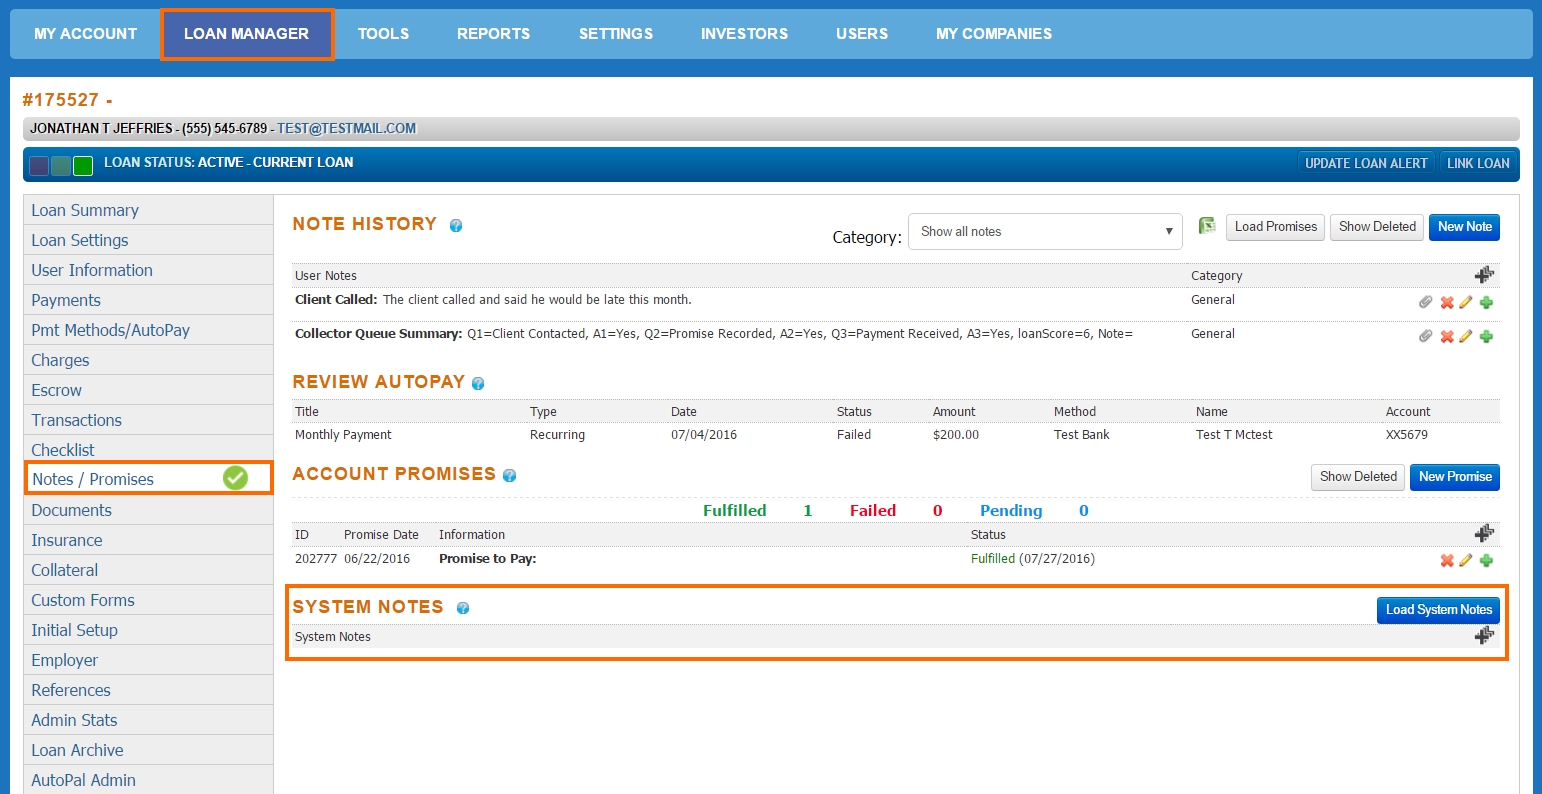The height and width of the screenshot is (794, 1542).
Task: Go to Insurance in the sidebar
Action: (148, 540)
